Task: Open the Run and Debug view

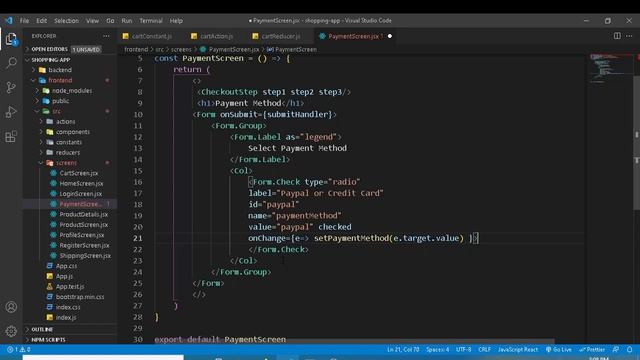Action: pyautogui.click(x=11, y=112)
